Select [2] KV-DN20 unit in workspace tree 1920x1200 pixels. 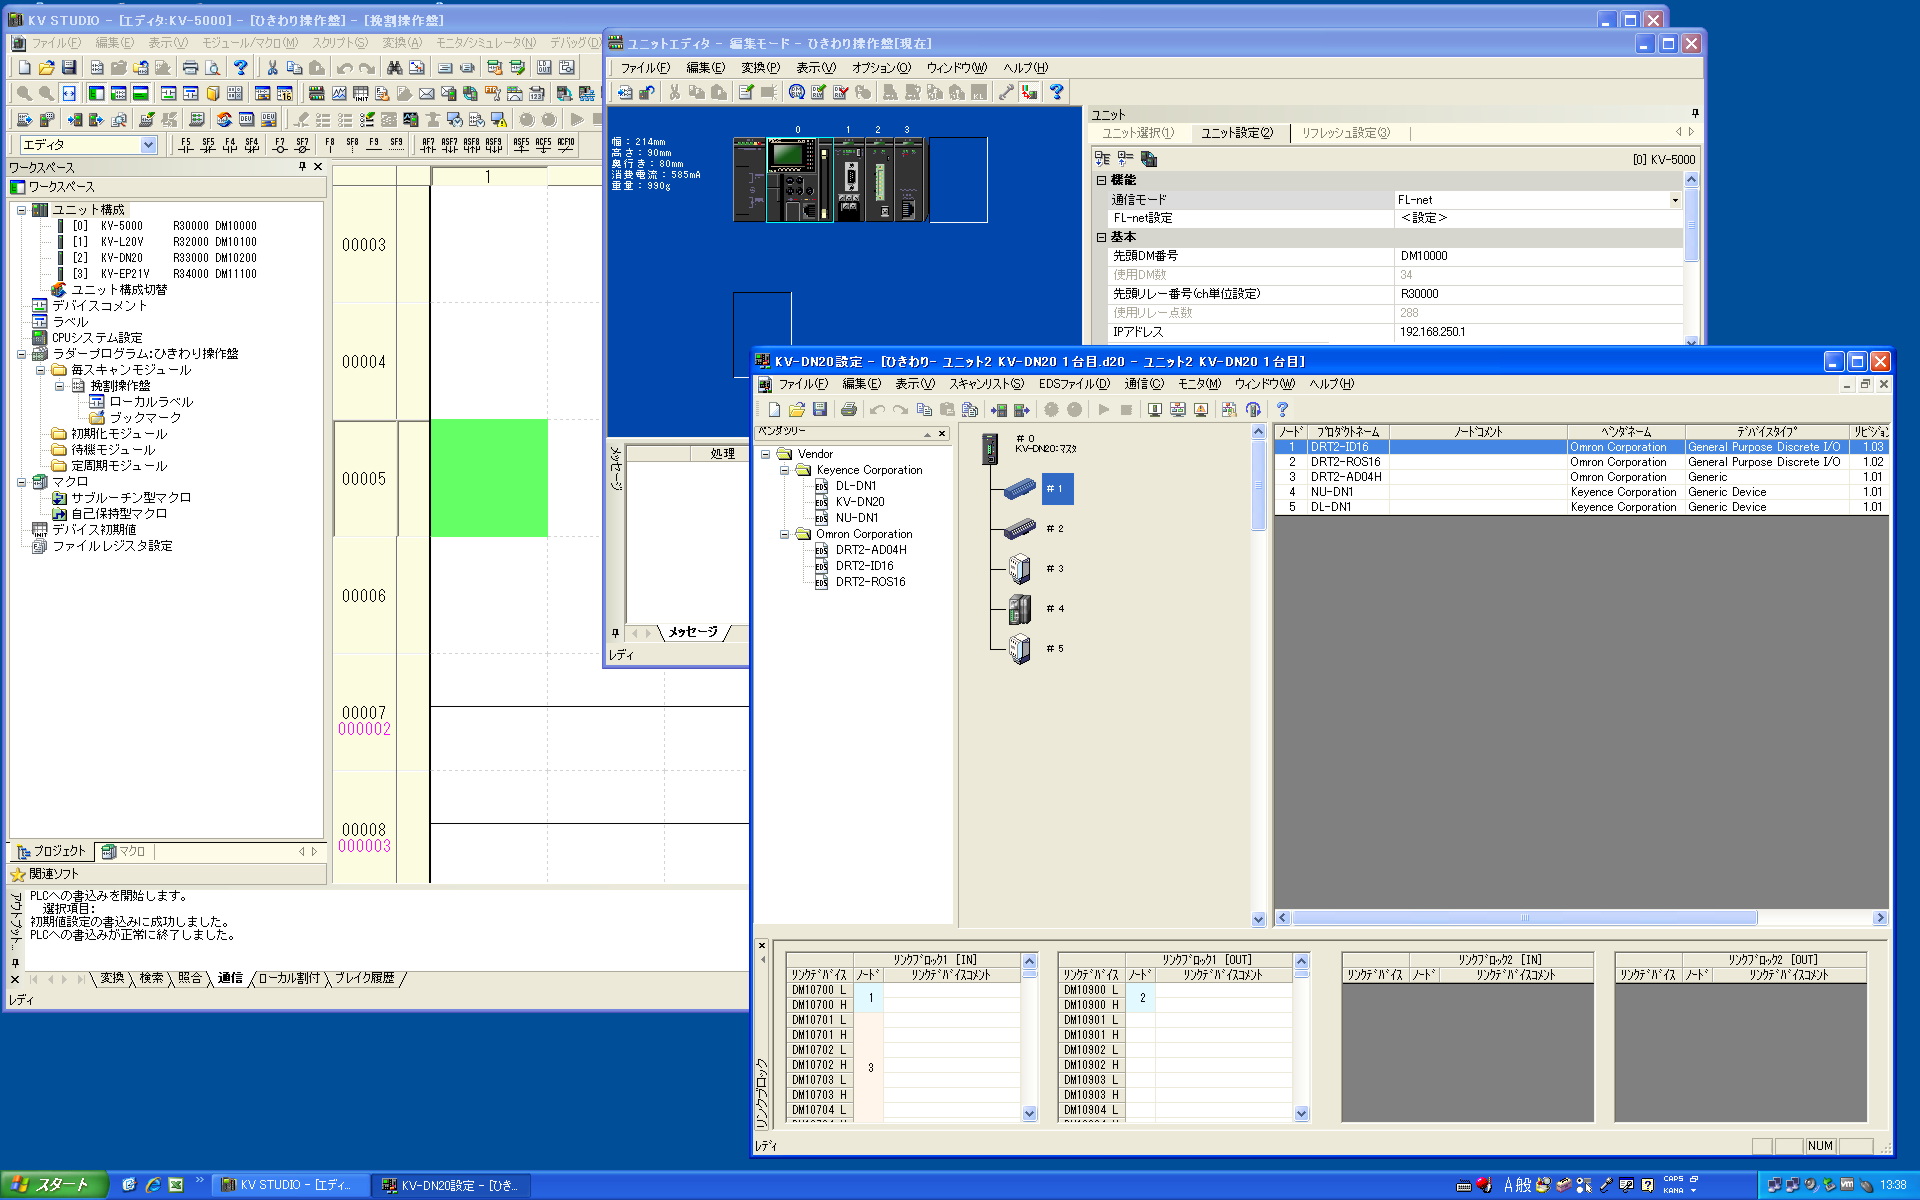166,258
